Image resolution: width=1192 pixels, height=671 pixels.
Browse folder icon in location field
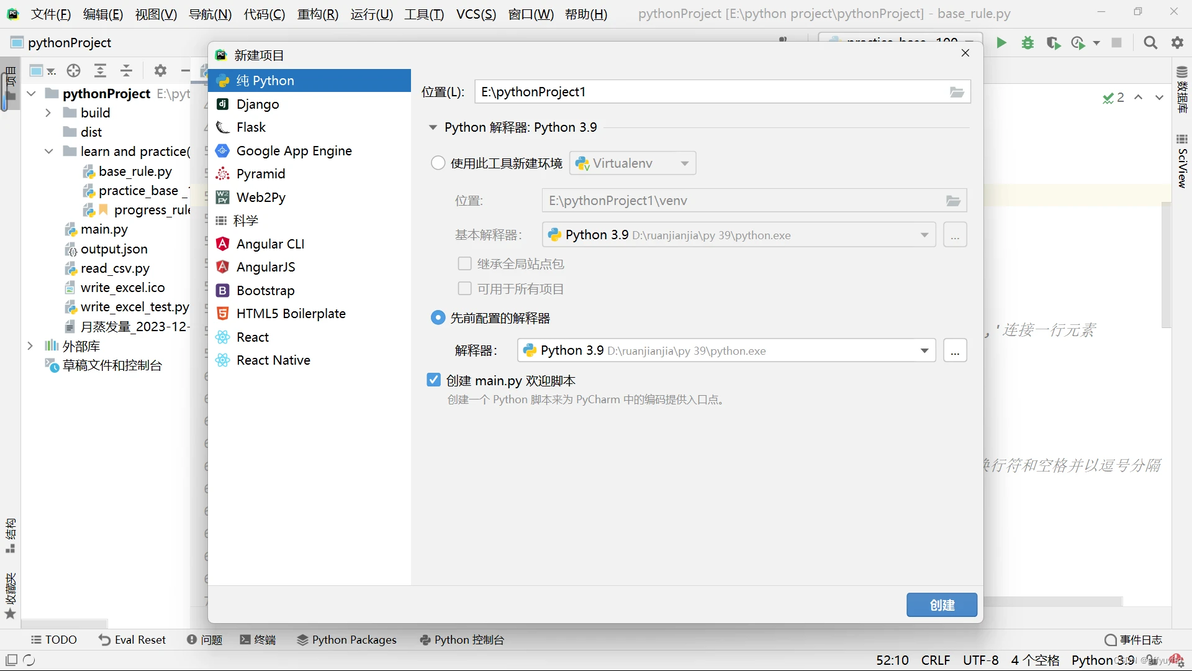[x=956, y=92]
